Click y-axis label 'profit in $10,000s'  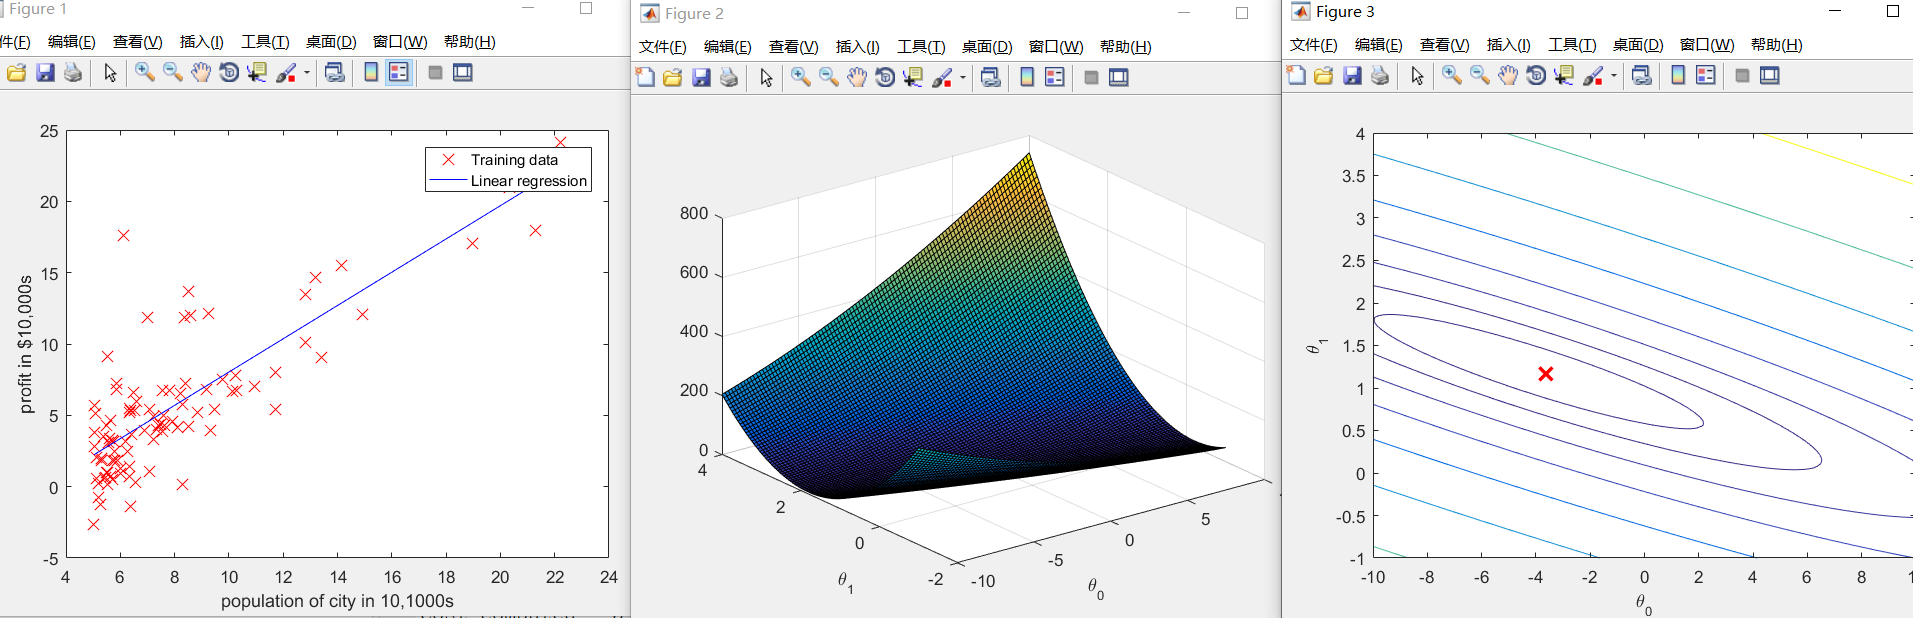(x=26, y=344)
